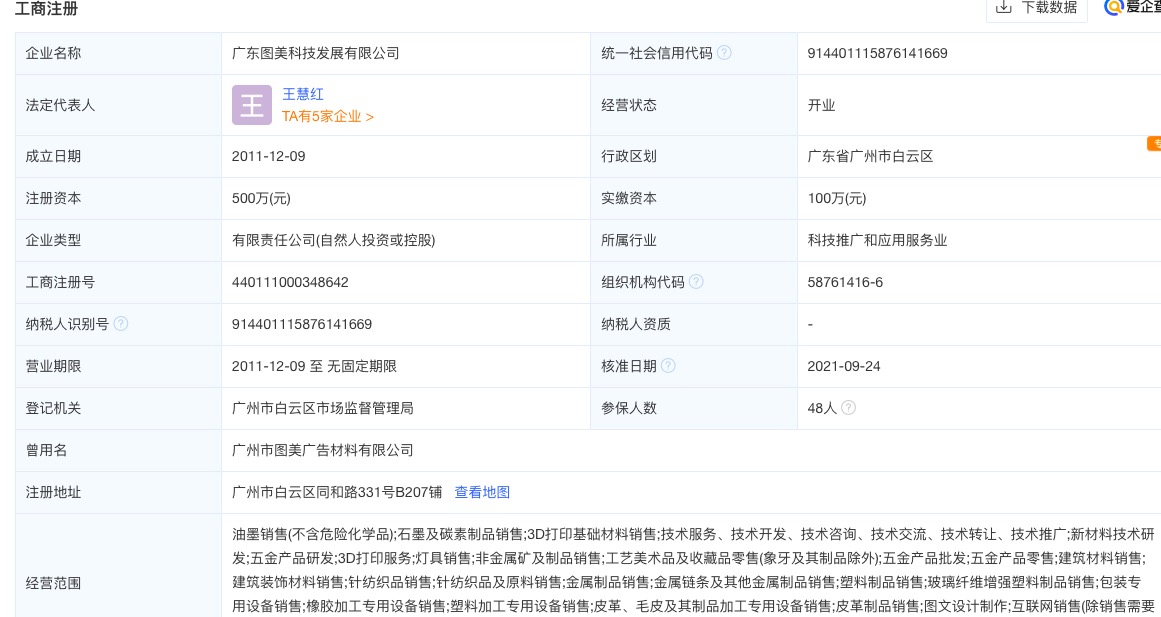
Task: Click the 爱企查 logo icon
Action: 1113,7
